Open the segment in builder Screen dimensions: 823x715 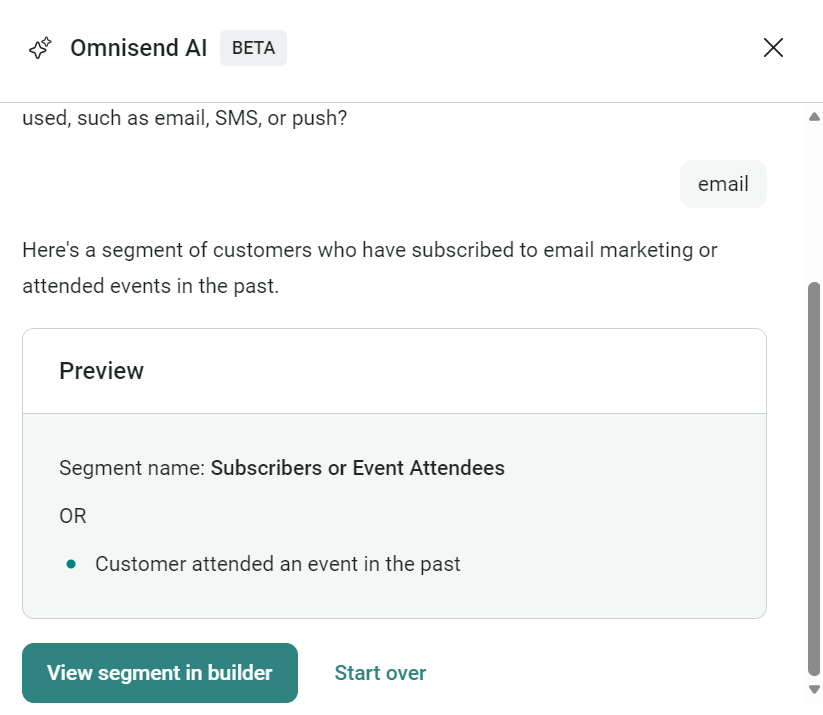point(159,672)
